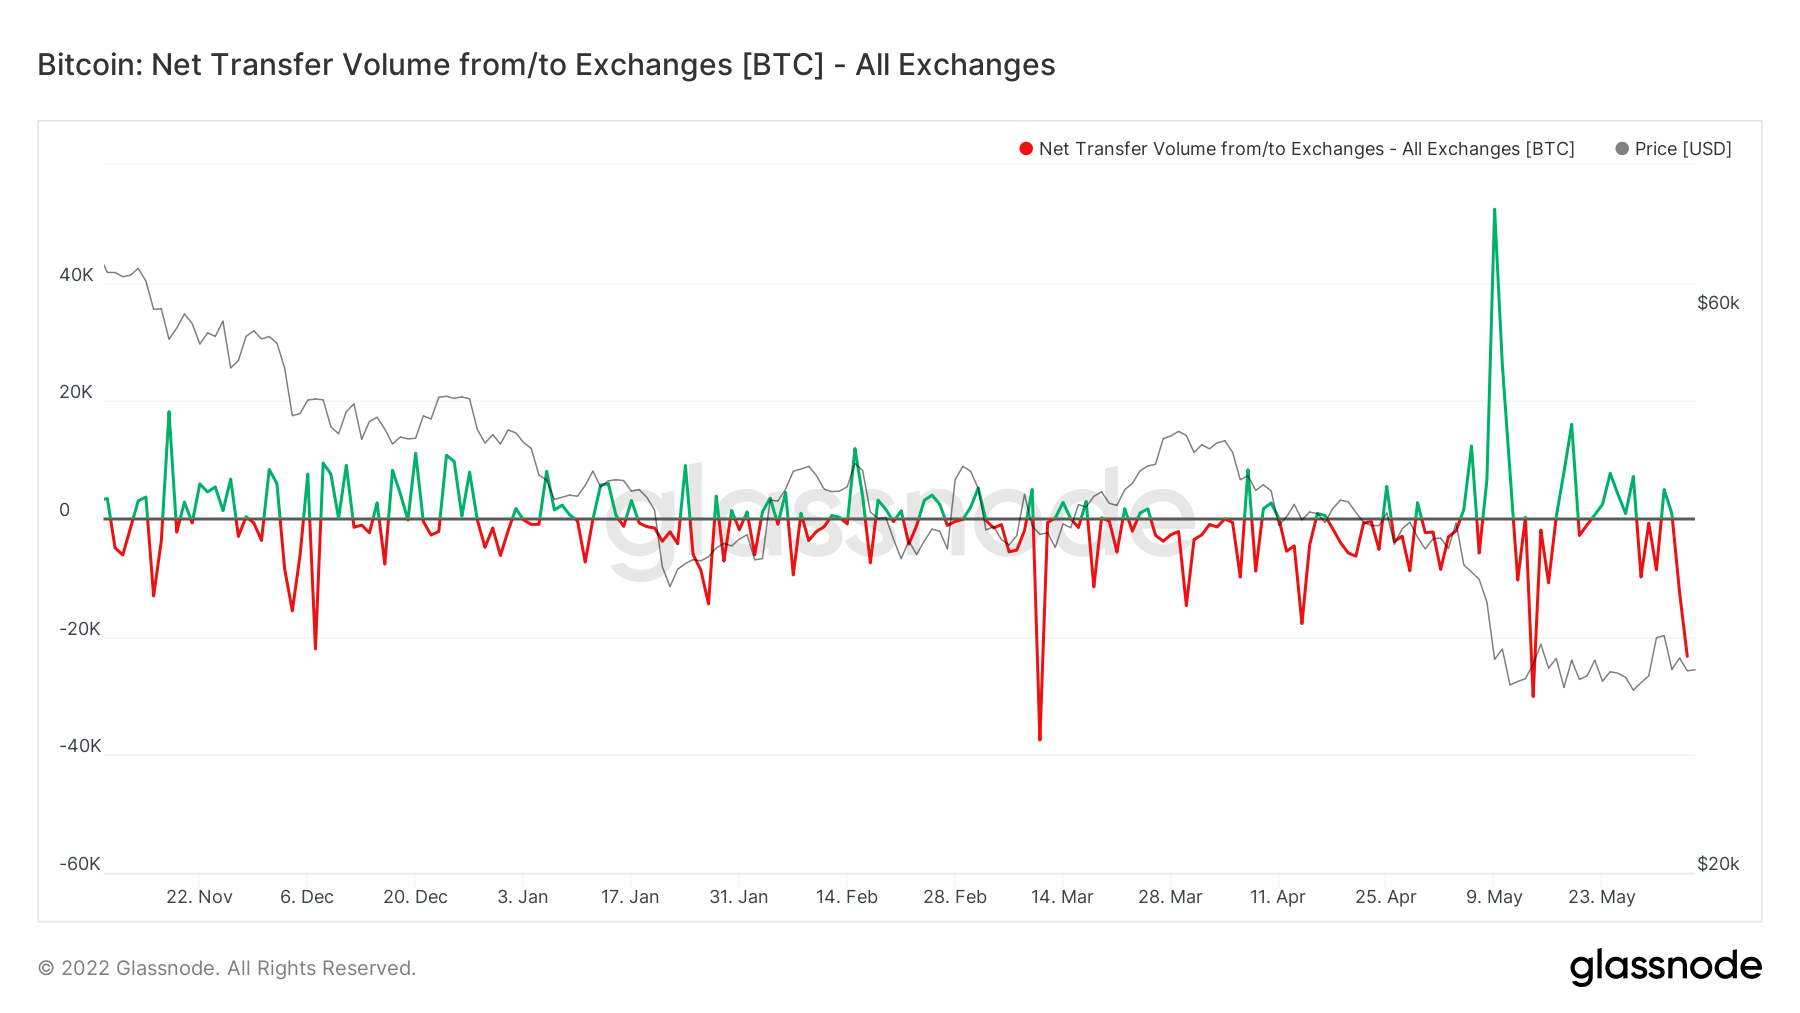
Task: Click the tallest green spike peak in May
Action: (1494, 210)
